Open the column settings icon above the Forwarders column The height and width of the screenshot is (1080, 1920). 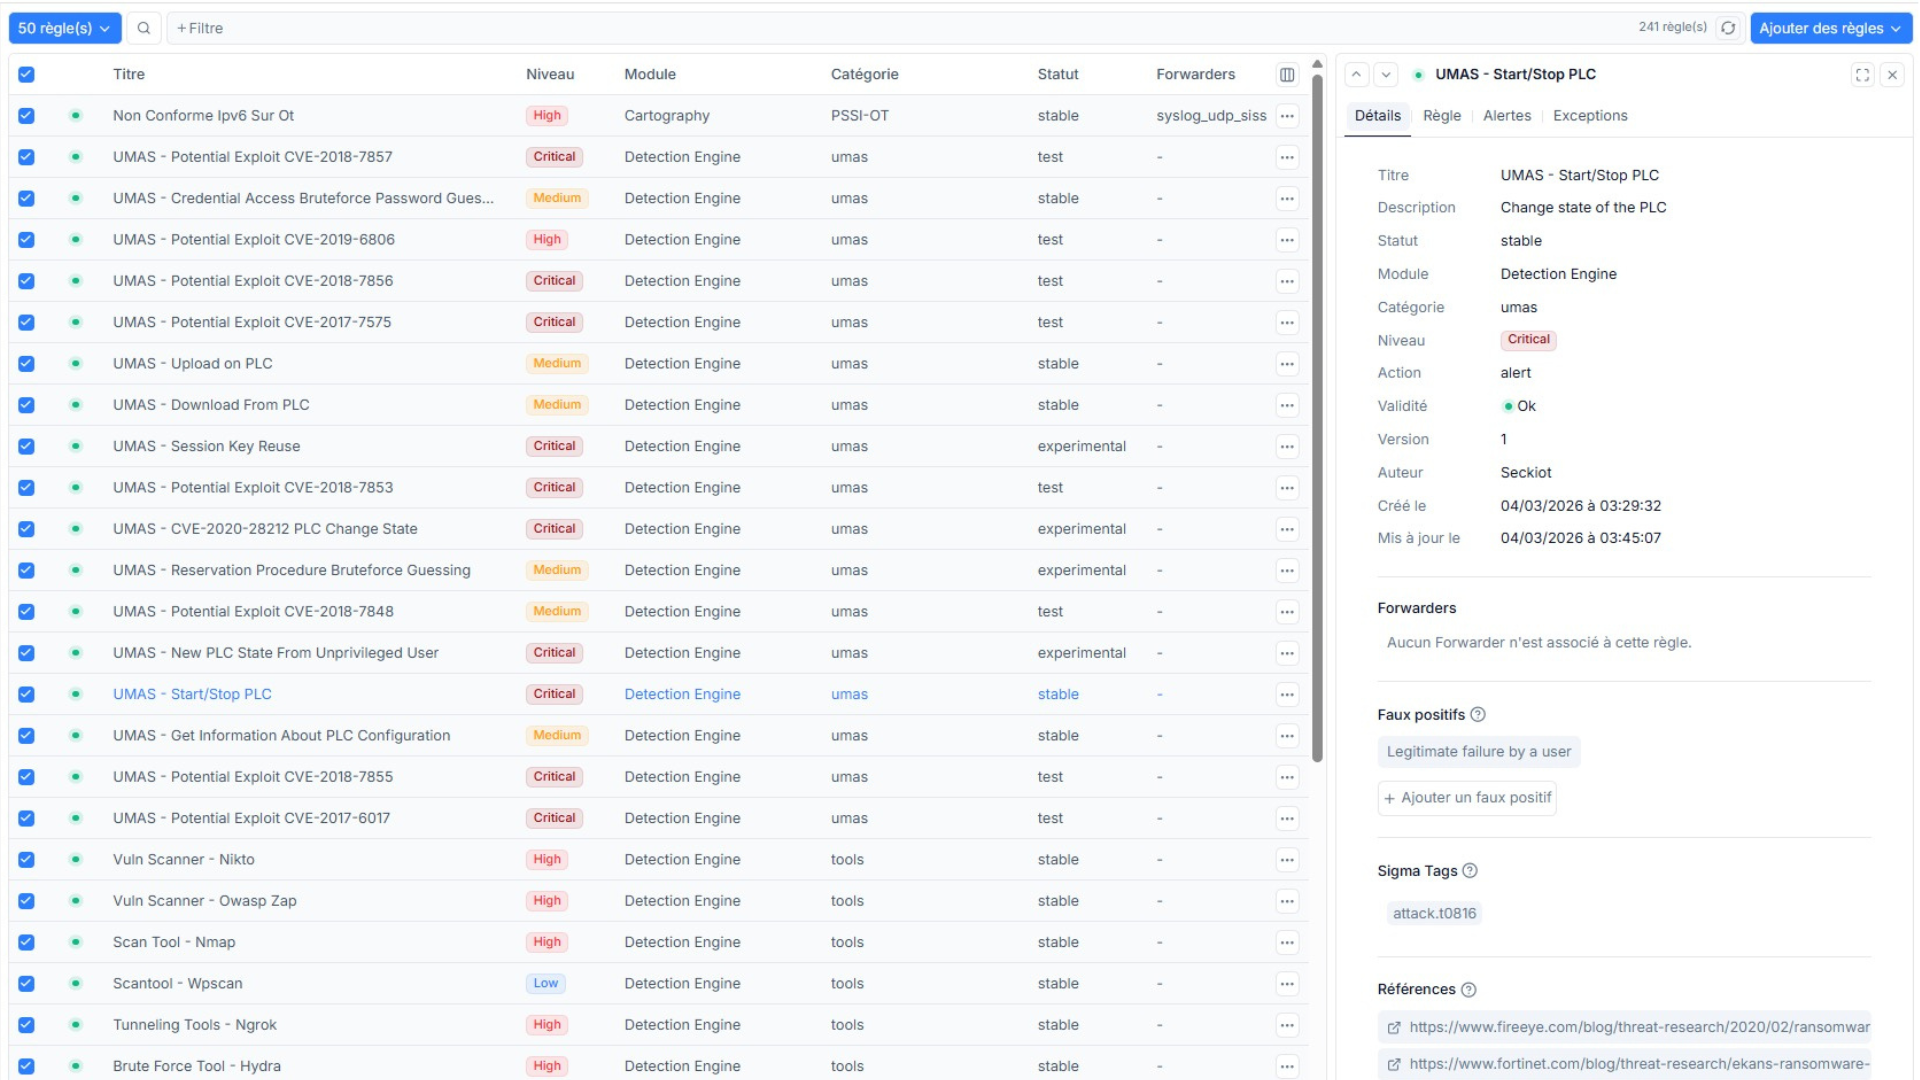[x=1287, y=74]
